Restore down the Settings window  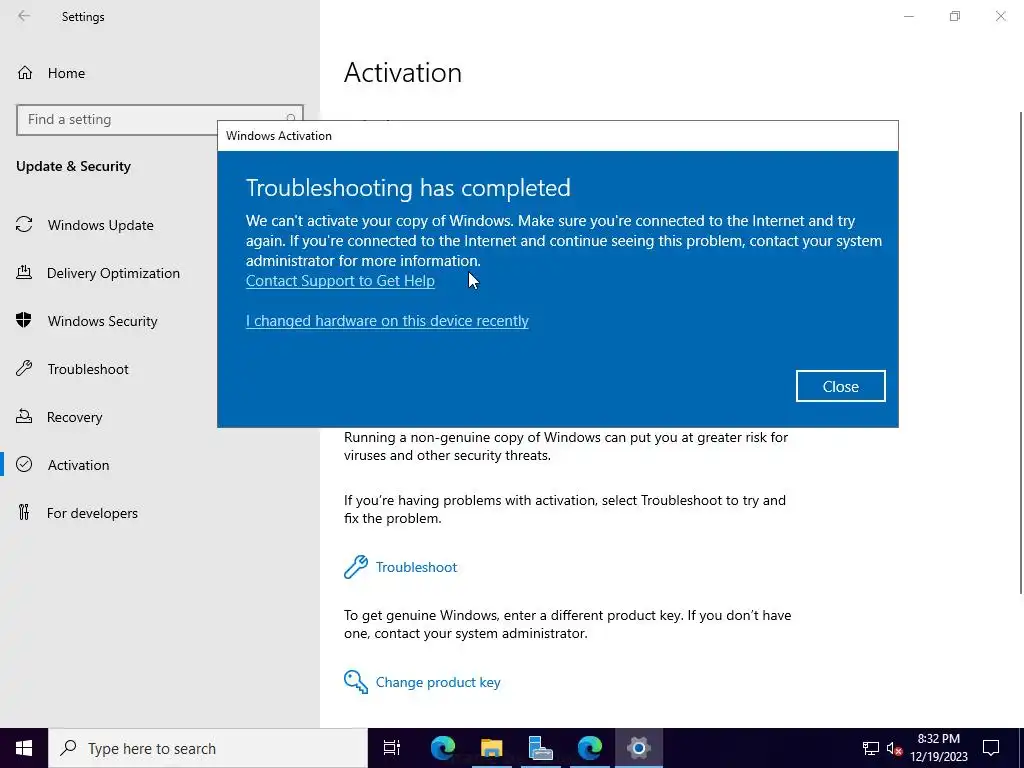[955, 16]
